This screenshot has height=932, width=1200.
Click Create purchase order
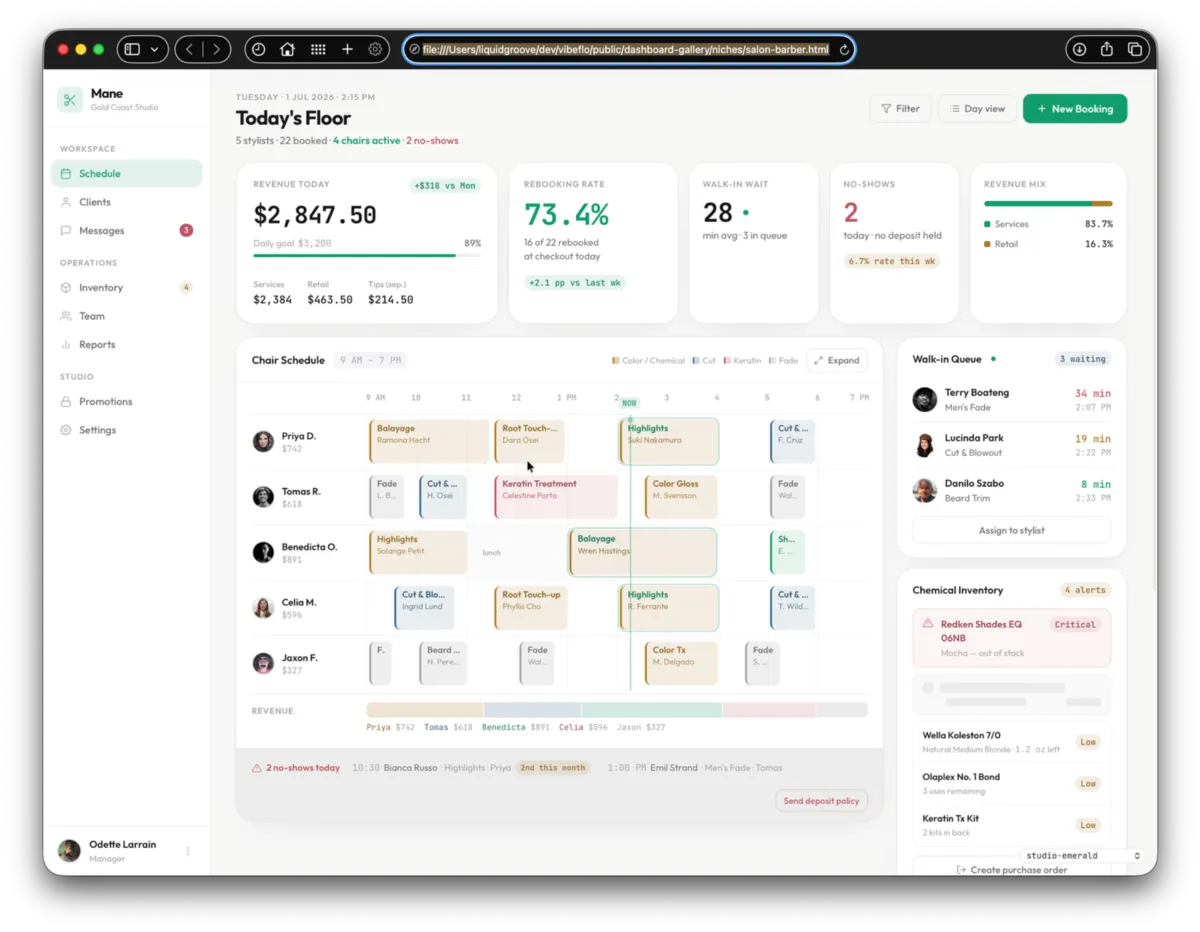pos(1012,870)
